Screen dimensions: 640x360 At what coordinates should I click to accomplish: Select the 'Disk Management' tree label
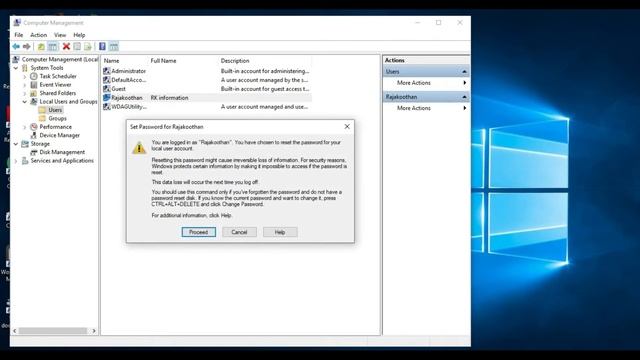(62, 152)
